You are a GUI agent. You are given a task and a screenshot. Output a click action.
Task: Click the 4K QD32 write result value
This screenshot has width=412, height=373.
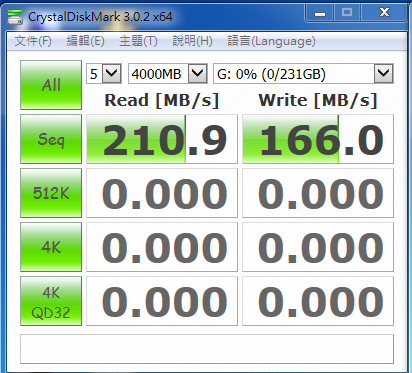point(318,301)
